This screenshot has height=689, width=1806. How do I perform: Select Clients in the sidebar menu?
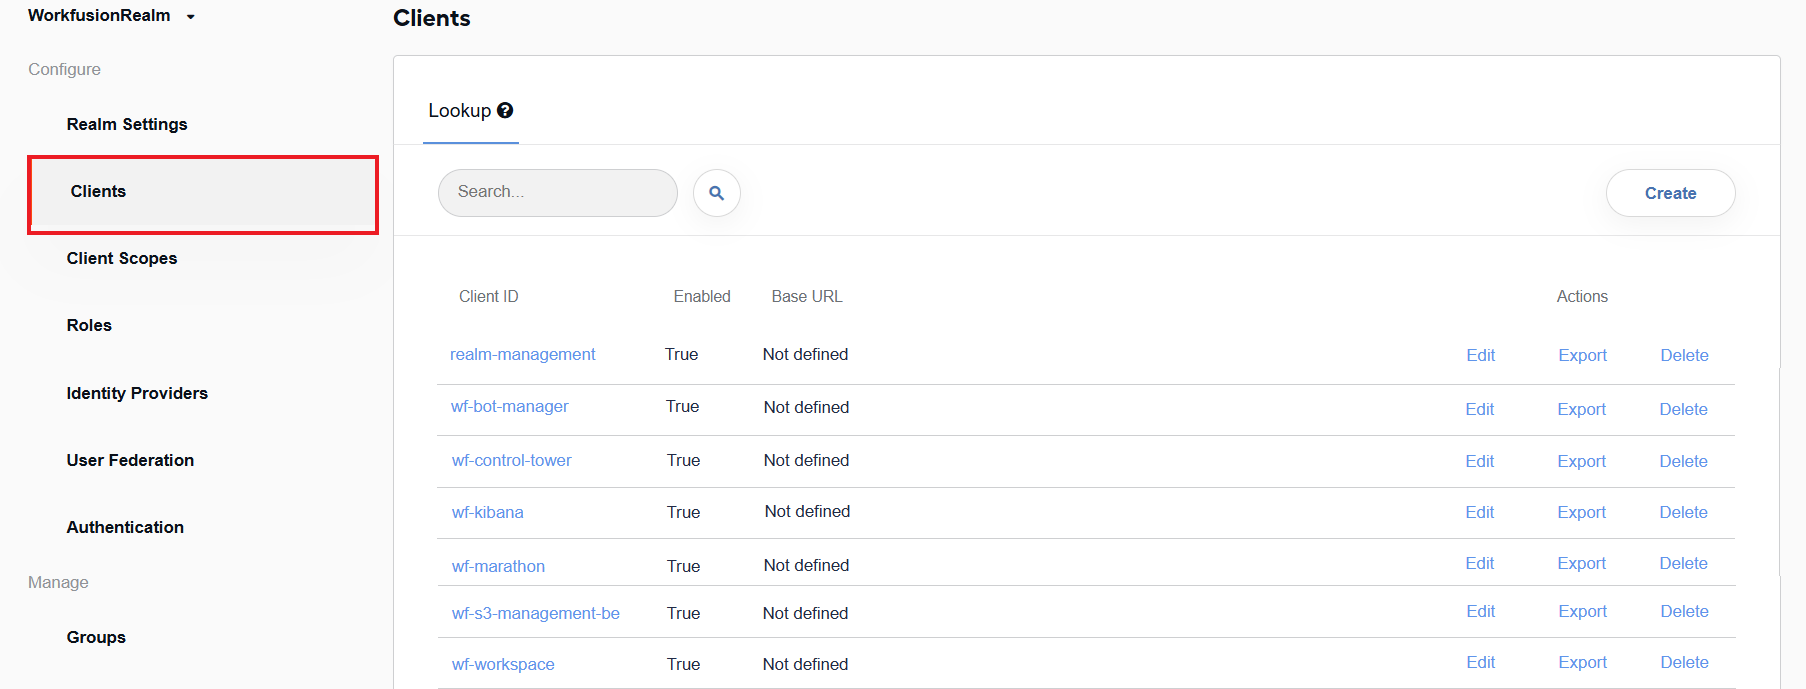pos(203,194)
